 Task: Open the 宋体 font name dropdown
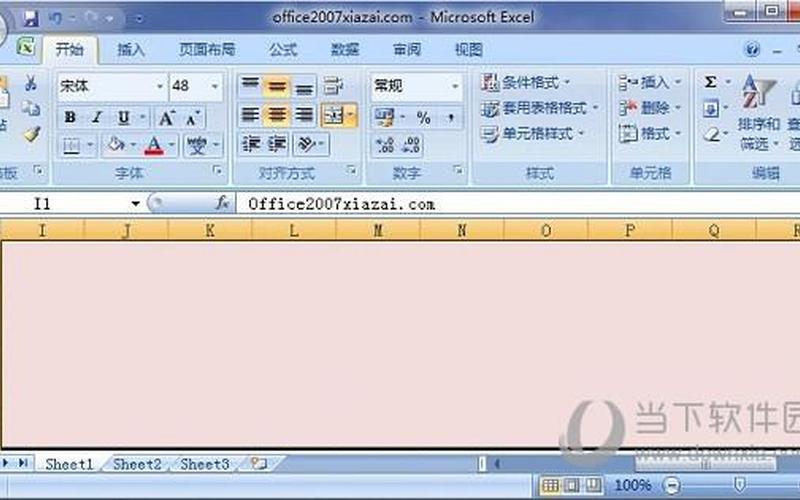160,86
